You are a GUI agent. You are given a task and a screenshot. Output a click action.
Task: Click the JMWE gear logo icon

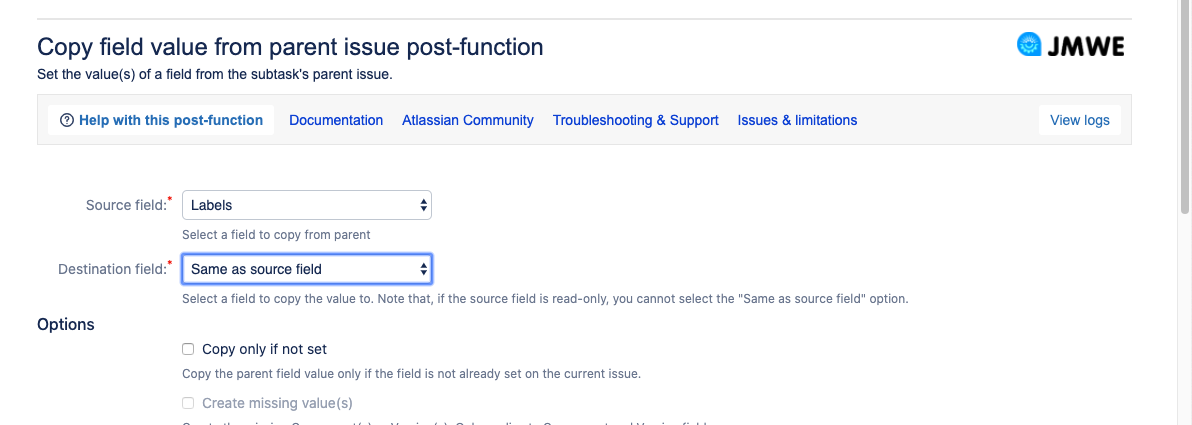[1029, 45]
